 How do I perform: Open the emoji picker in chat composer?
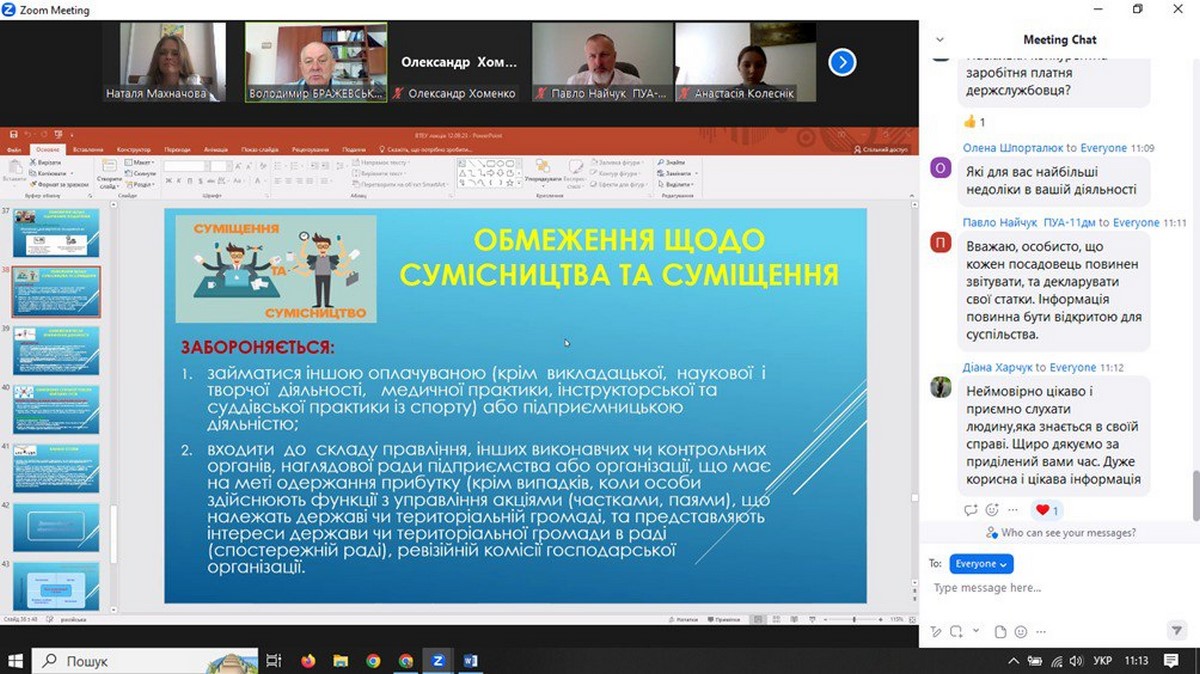(1021, 632)
